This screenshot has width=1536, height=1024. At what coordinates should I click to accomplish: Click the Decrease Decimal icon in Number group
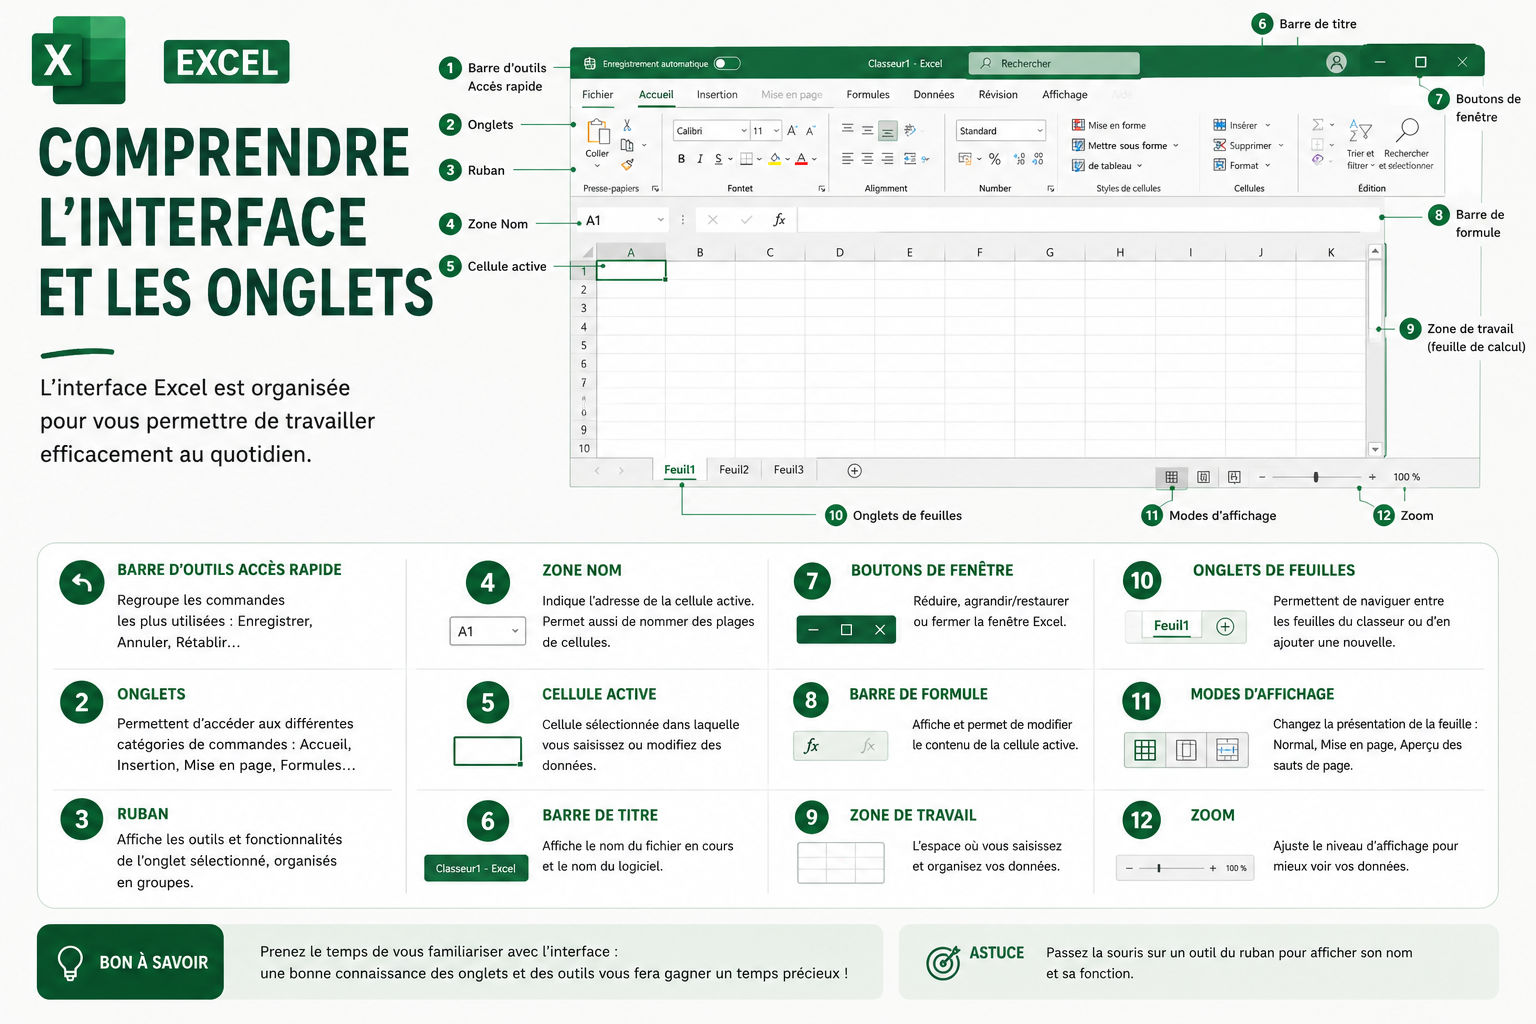tap(1039, 158)
